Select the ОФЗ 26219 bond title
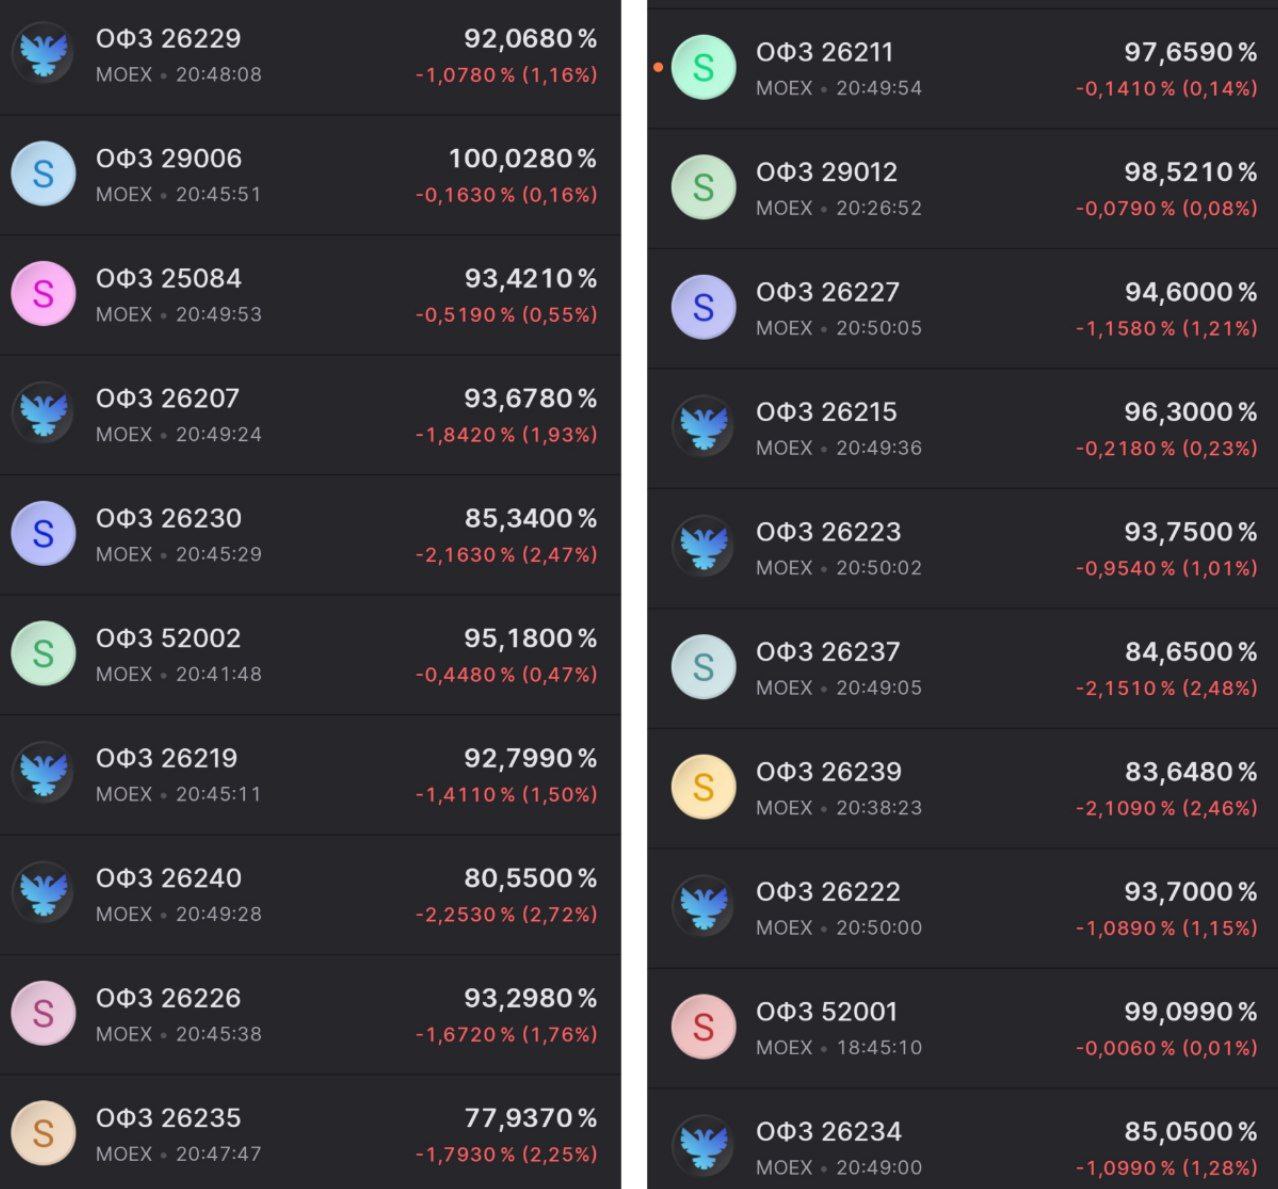Screen dimensions: 1278x1189 click(x=167, y=758)
